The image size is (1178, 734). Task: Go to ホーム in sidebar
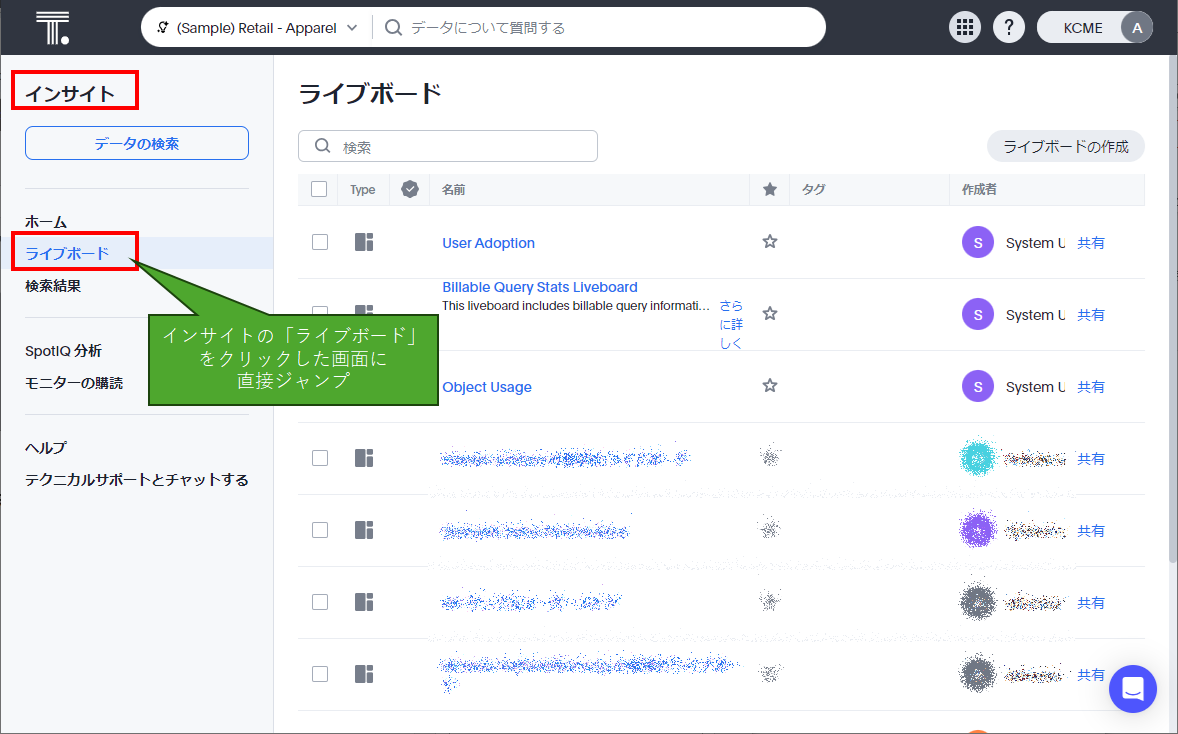tap(46, 221)
